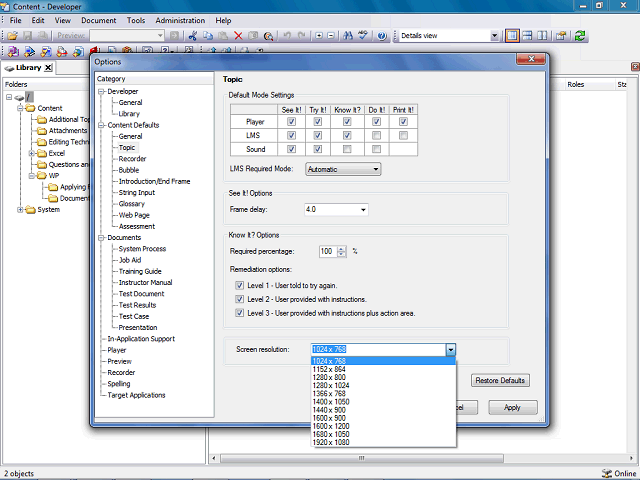Click the scissors cut toolbar icon
The height and width of the screenshot is (480, 640).
pyautogui.click(x=191, y=36)
